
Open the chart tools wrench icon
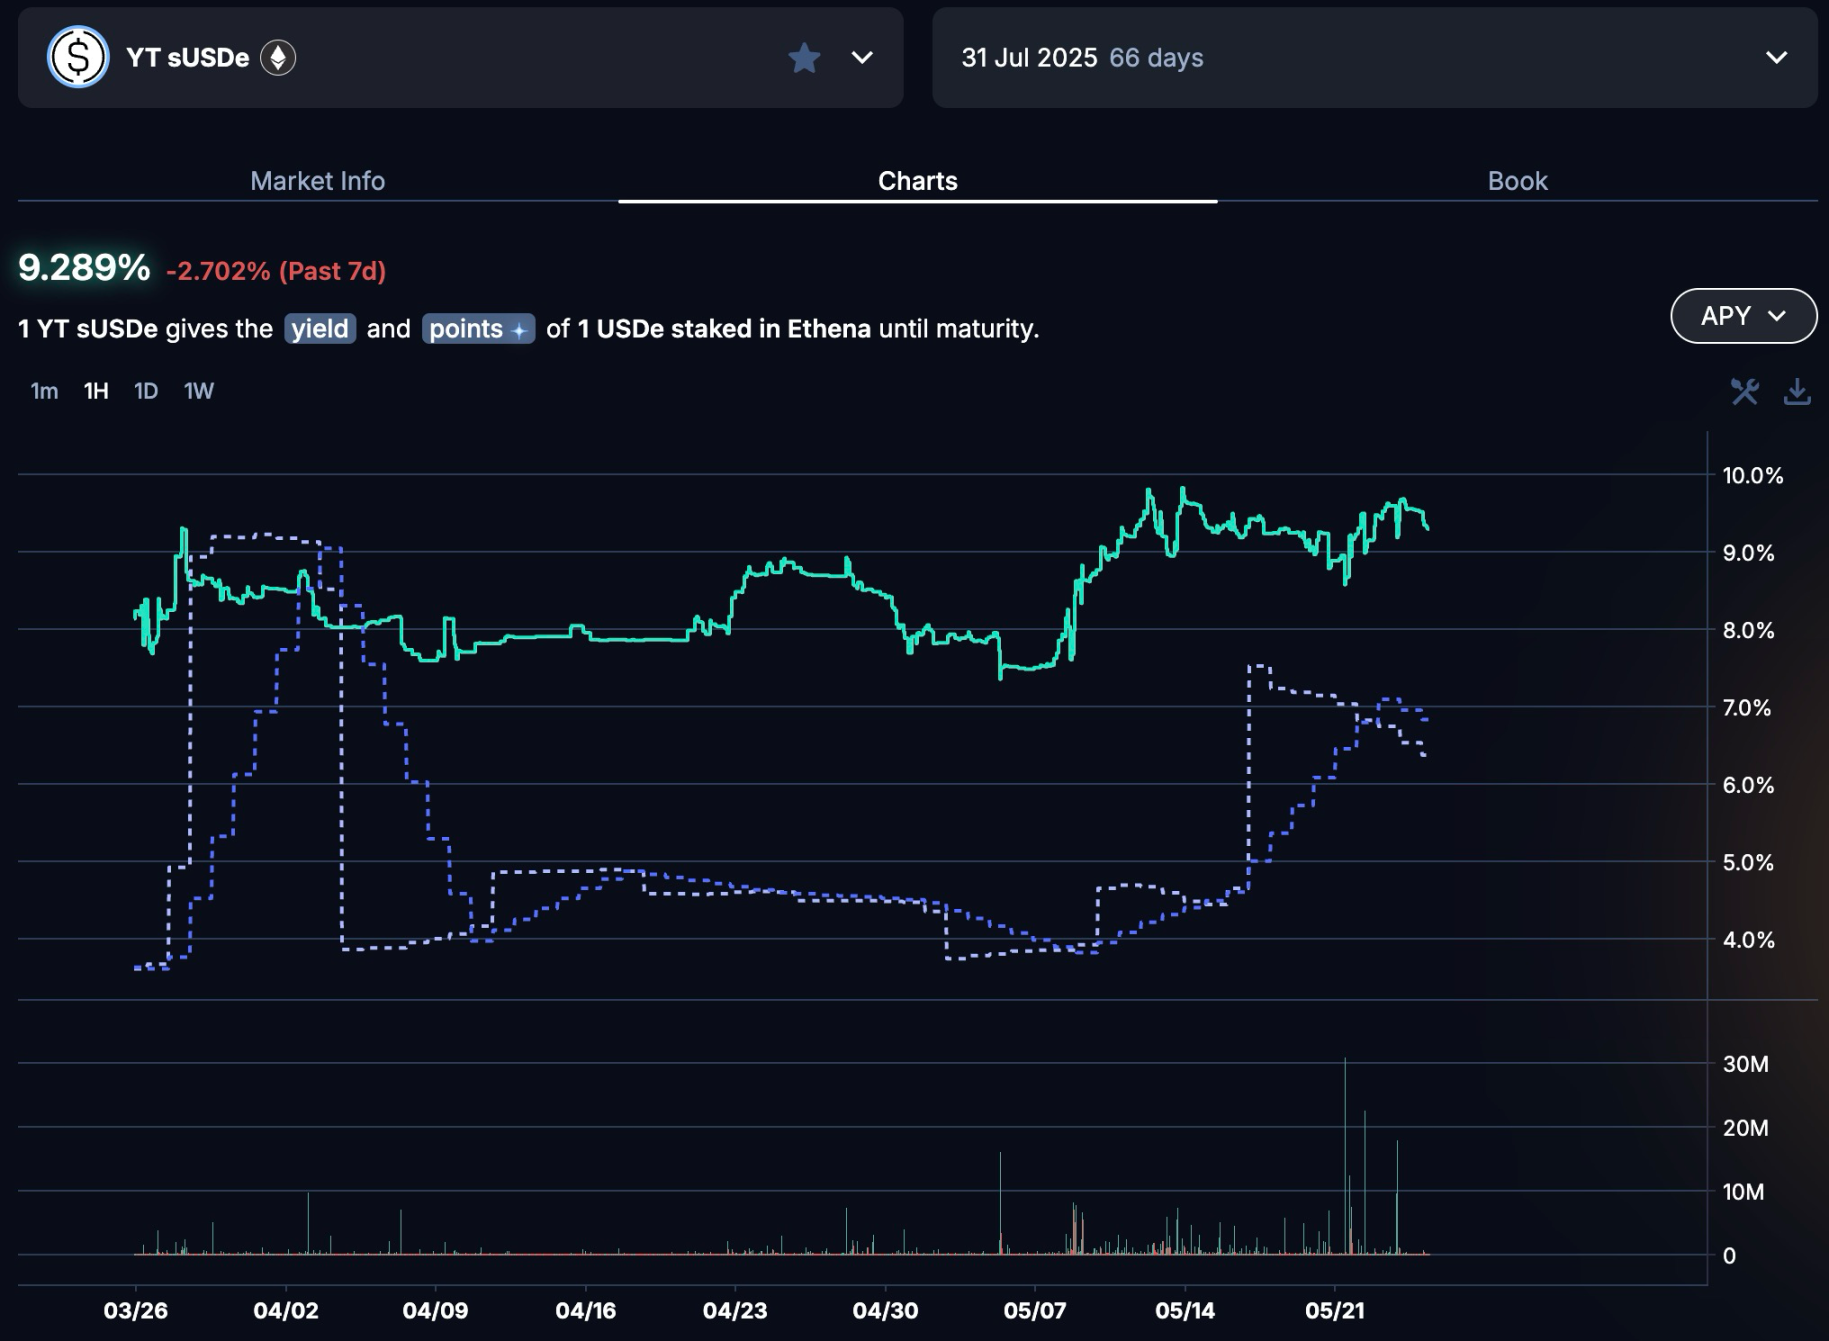pyautogui.click(x=1744, y=391)
